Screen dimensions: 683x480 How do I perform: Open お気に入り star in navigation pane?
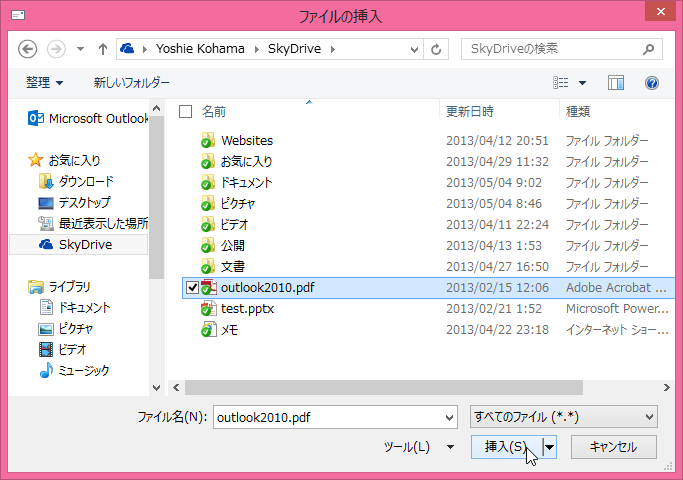(64, 160)
